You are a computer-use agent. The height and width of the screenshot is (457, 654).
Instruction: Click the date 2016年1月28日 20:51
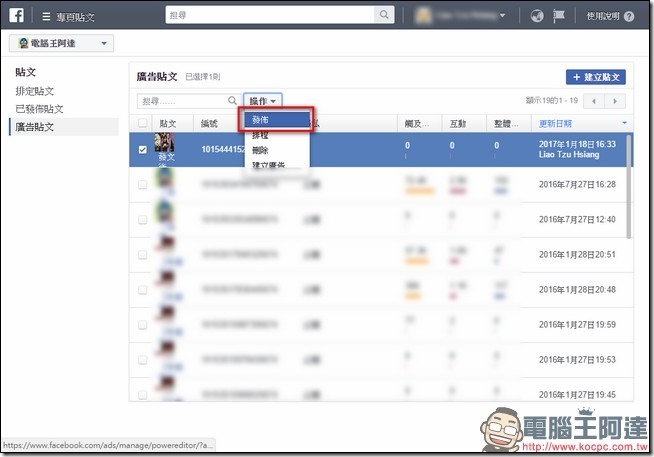pos(577,254)
